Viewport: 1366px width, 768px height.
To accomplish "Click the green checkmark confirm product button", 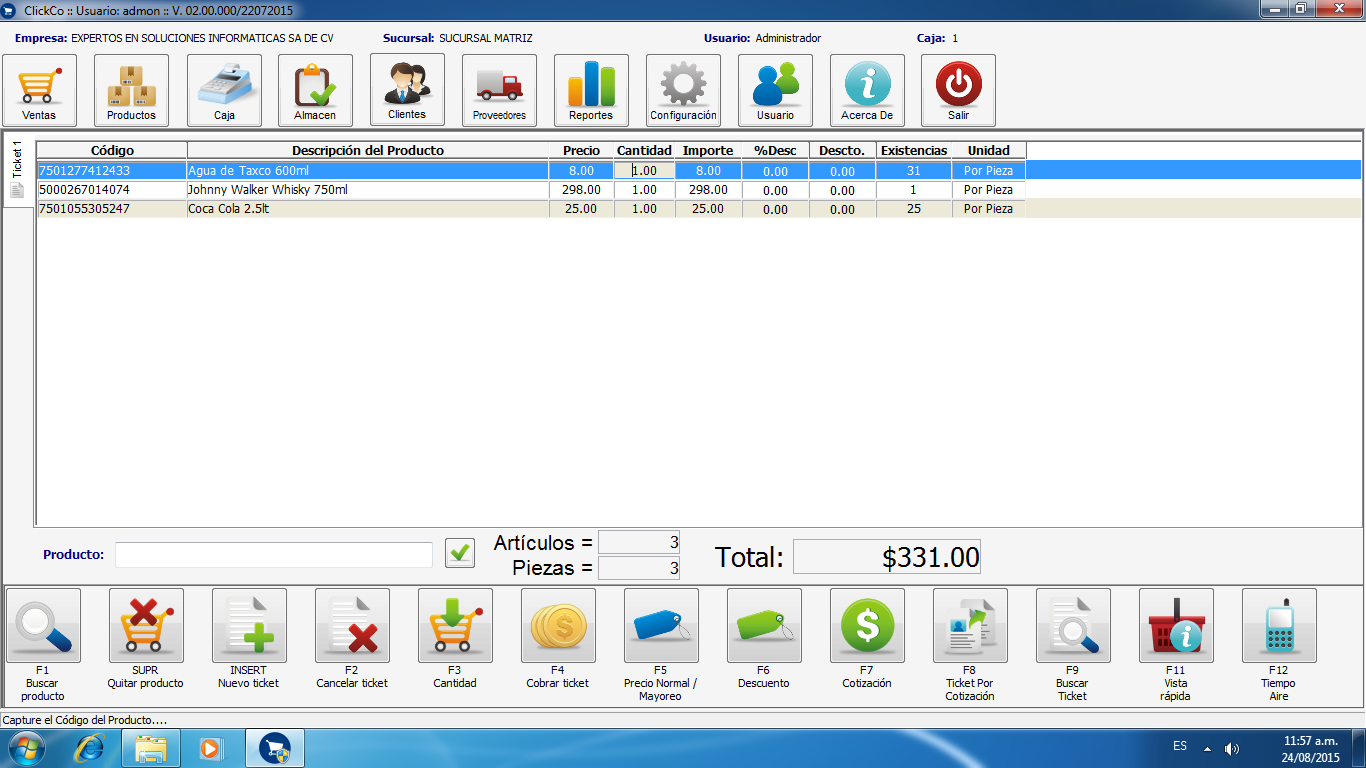I will [x=460, y=553].
